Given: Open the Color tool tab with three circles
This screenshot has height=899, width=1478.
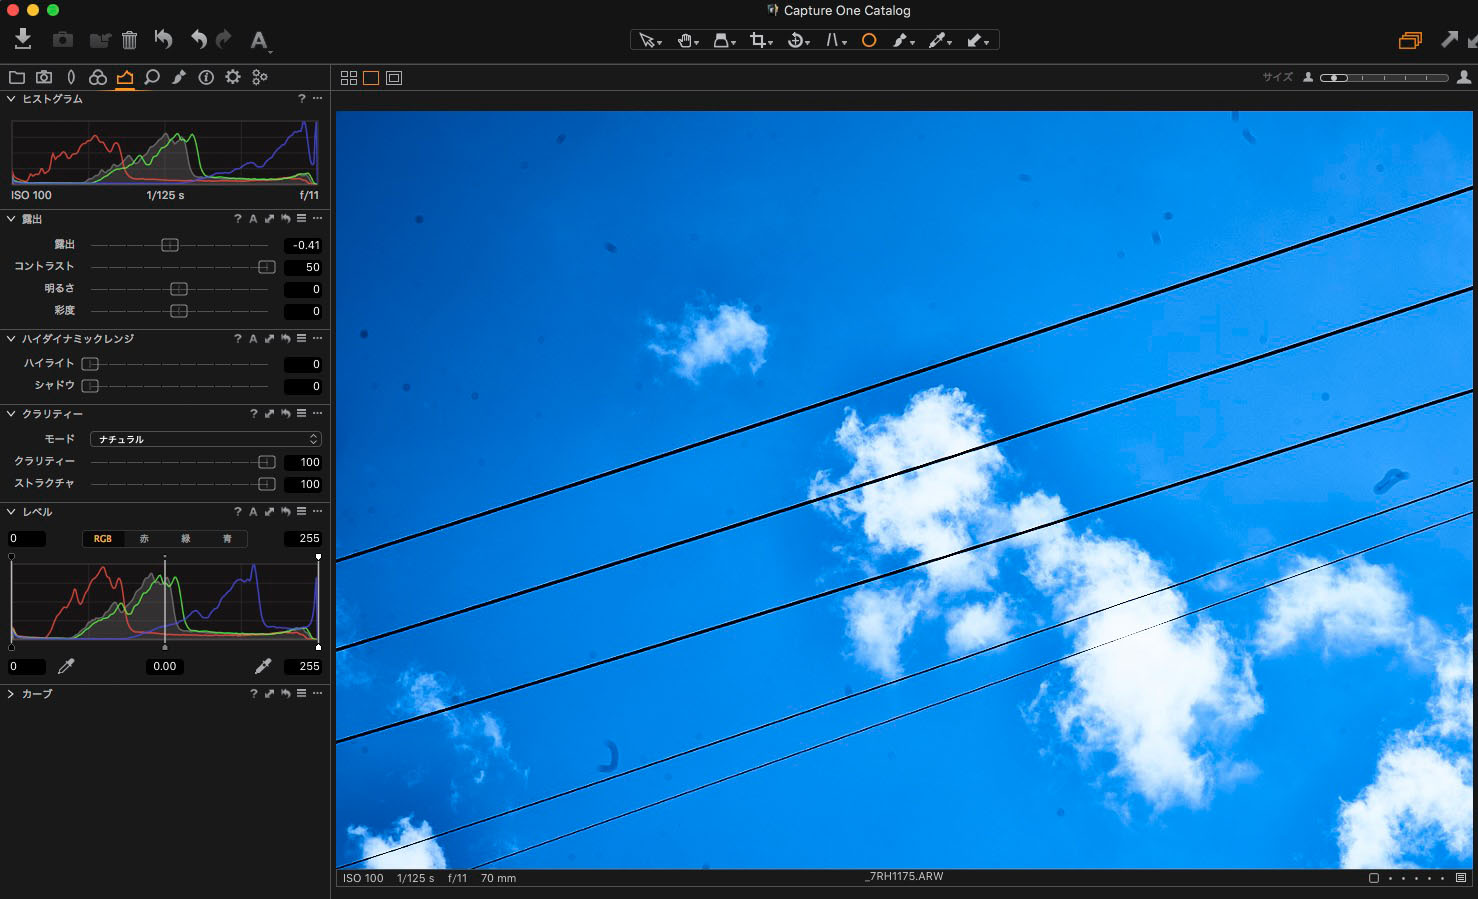Looking at the screenshot, I should (x=98, y=77).
